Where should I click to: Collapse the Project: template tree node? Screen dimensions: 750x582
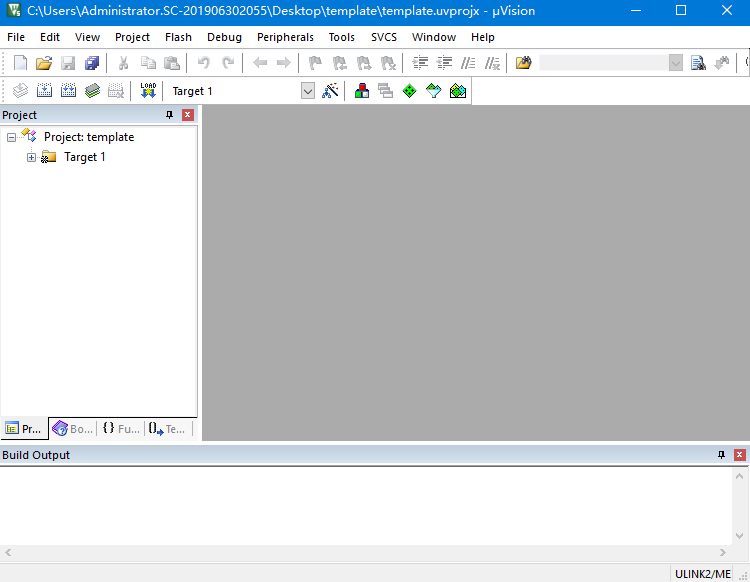(11, 138)
